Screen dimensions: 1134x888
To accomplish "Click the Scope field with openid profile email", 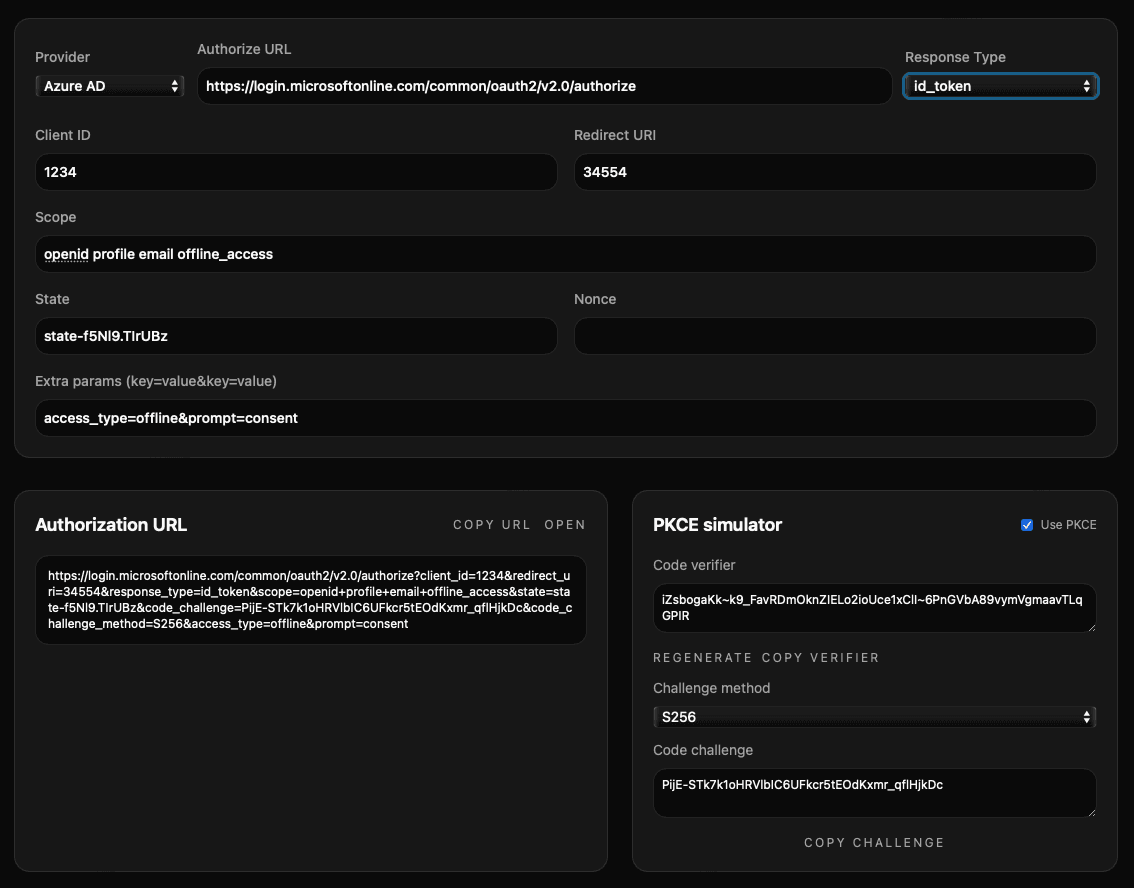I will coord(566,254).
